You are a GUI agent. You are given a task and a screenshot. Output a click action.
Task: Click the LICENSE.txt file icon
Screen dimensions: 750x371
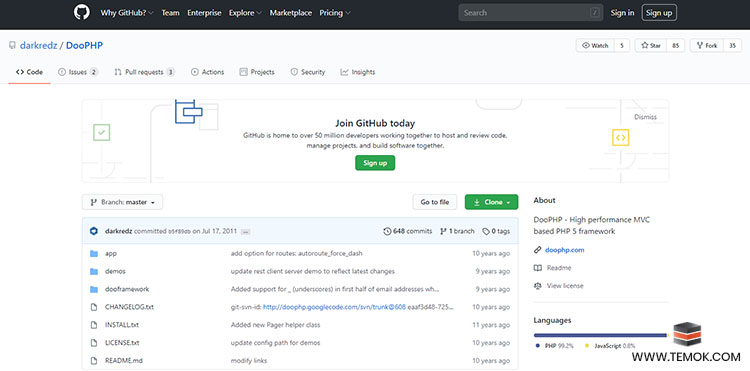[94, 343]
